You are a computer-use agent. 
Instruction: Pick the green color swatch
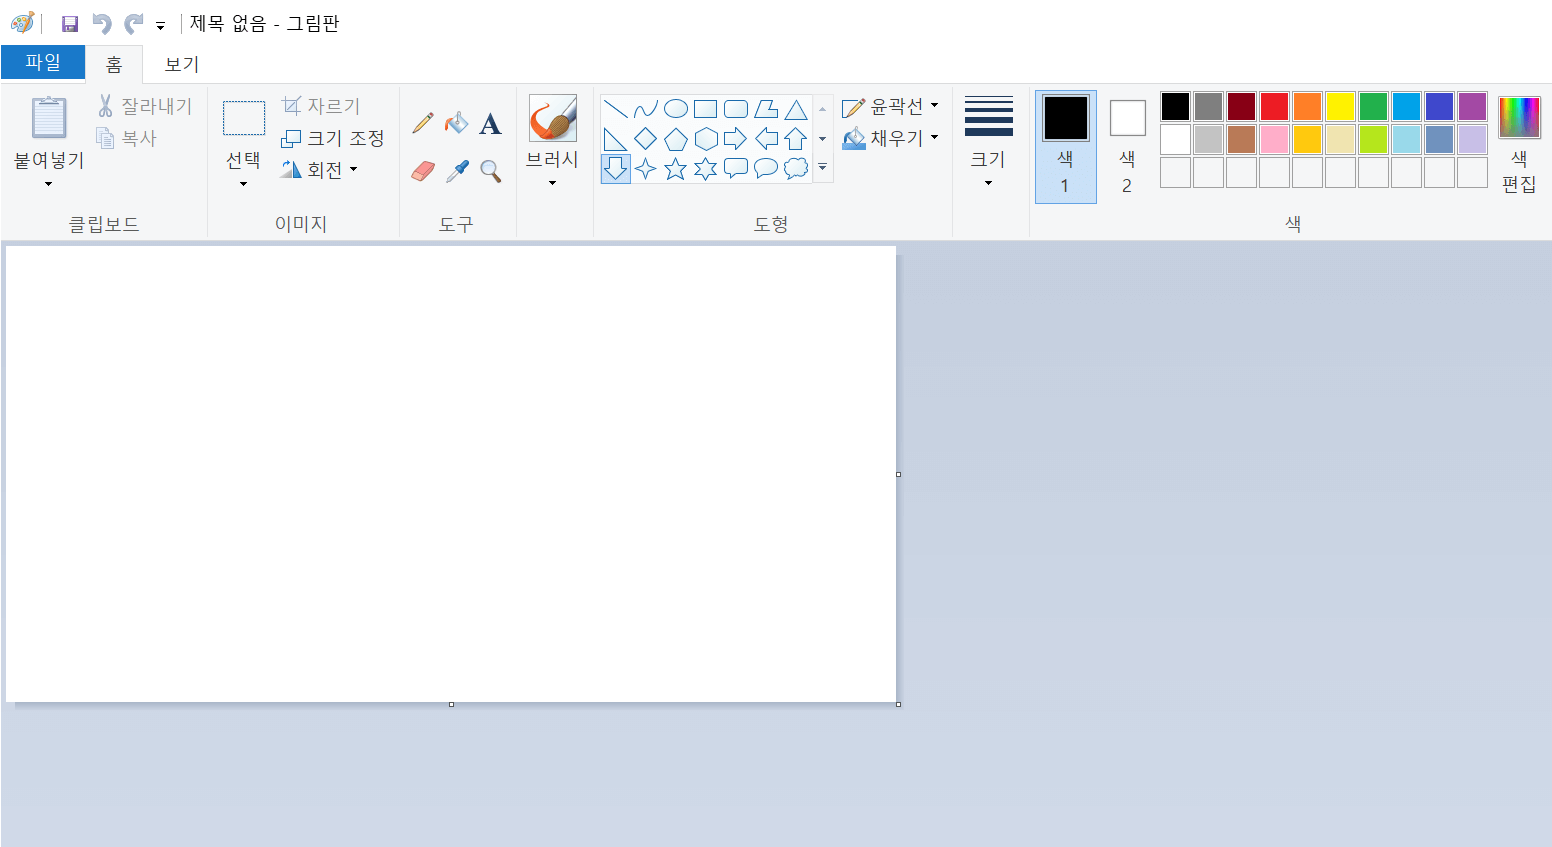pos(1373,106)
